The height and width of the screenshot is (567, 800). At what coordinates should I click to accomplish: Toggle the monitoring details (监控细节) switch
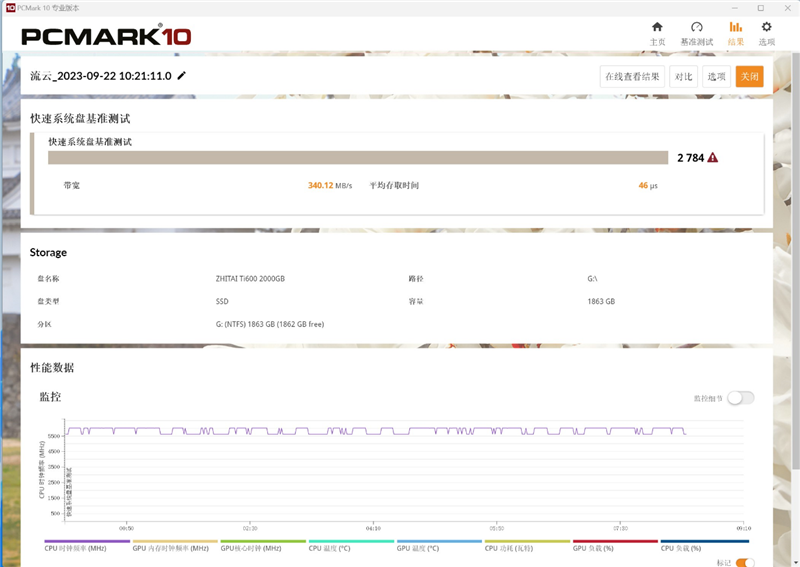[x=740, y=398]
